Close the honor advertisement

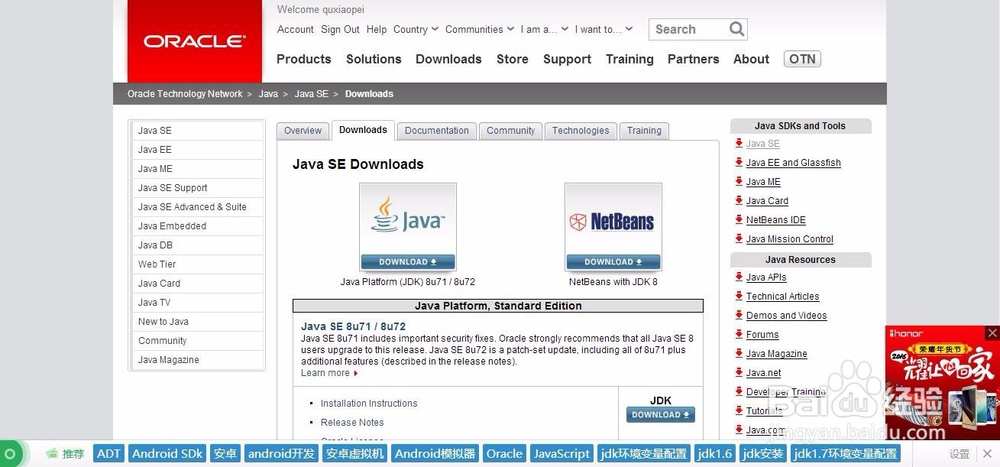[x=992, y=333]
